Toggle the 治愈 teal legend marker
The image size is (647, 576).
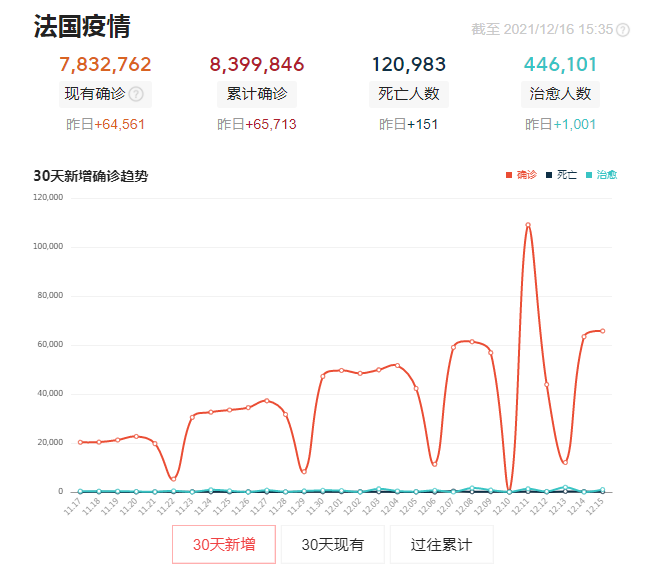pos(589,175)
